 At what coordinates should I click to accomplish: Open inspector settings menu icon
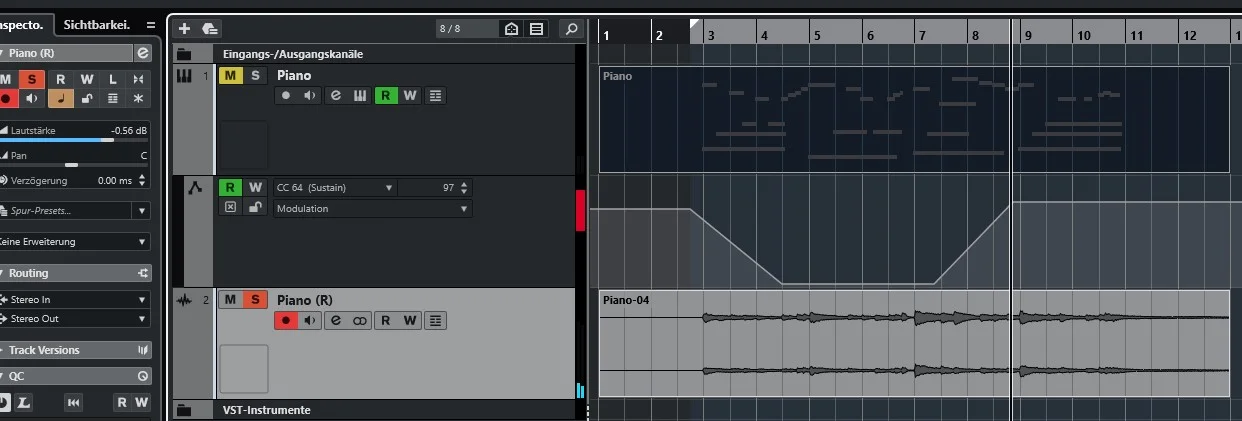150,24
